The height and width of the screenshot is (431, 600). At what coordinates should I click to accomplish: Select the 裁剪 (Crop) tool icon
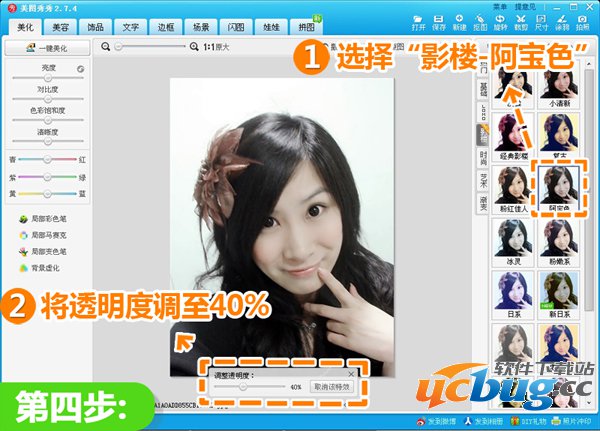tap(520, 21)
